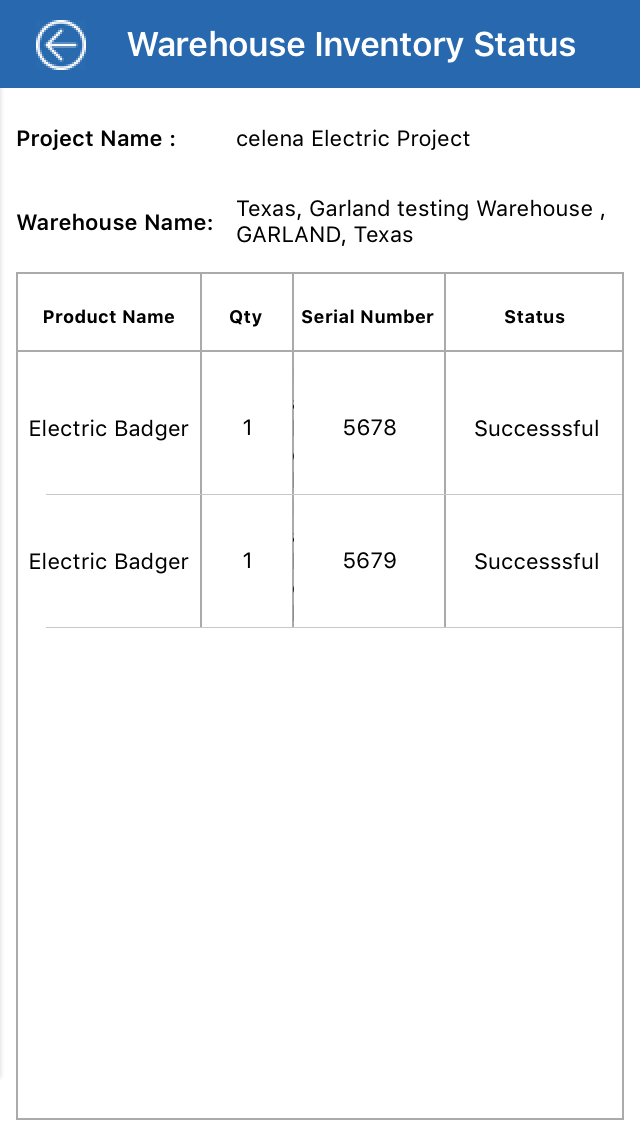Tap celena Electric Project text

(x=353, y=139)
